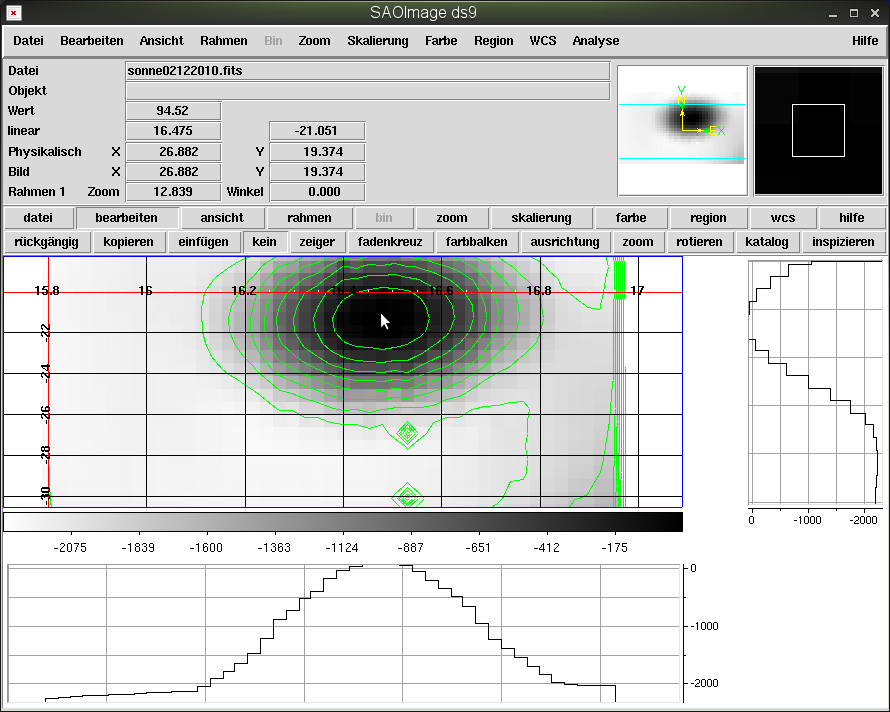890x712 pixels.
Task: Click the panner thumbnail with the compass arrows
Action: (682, 130)
